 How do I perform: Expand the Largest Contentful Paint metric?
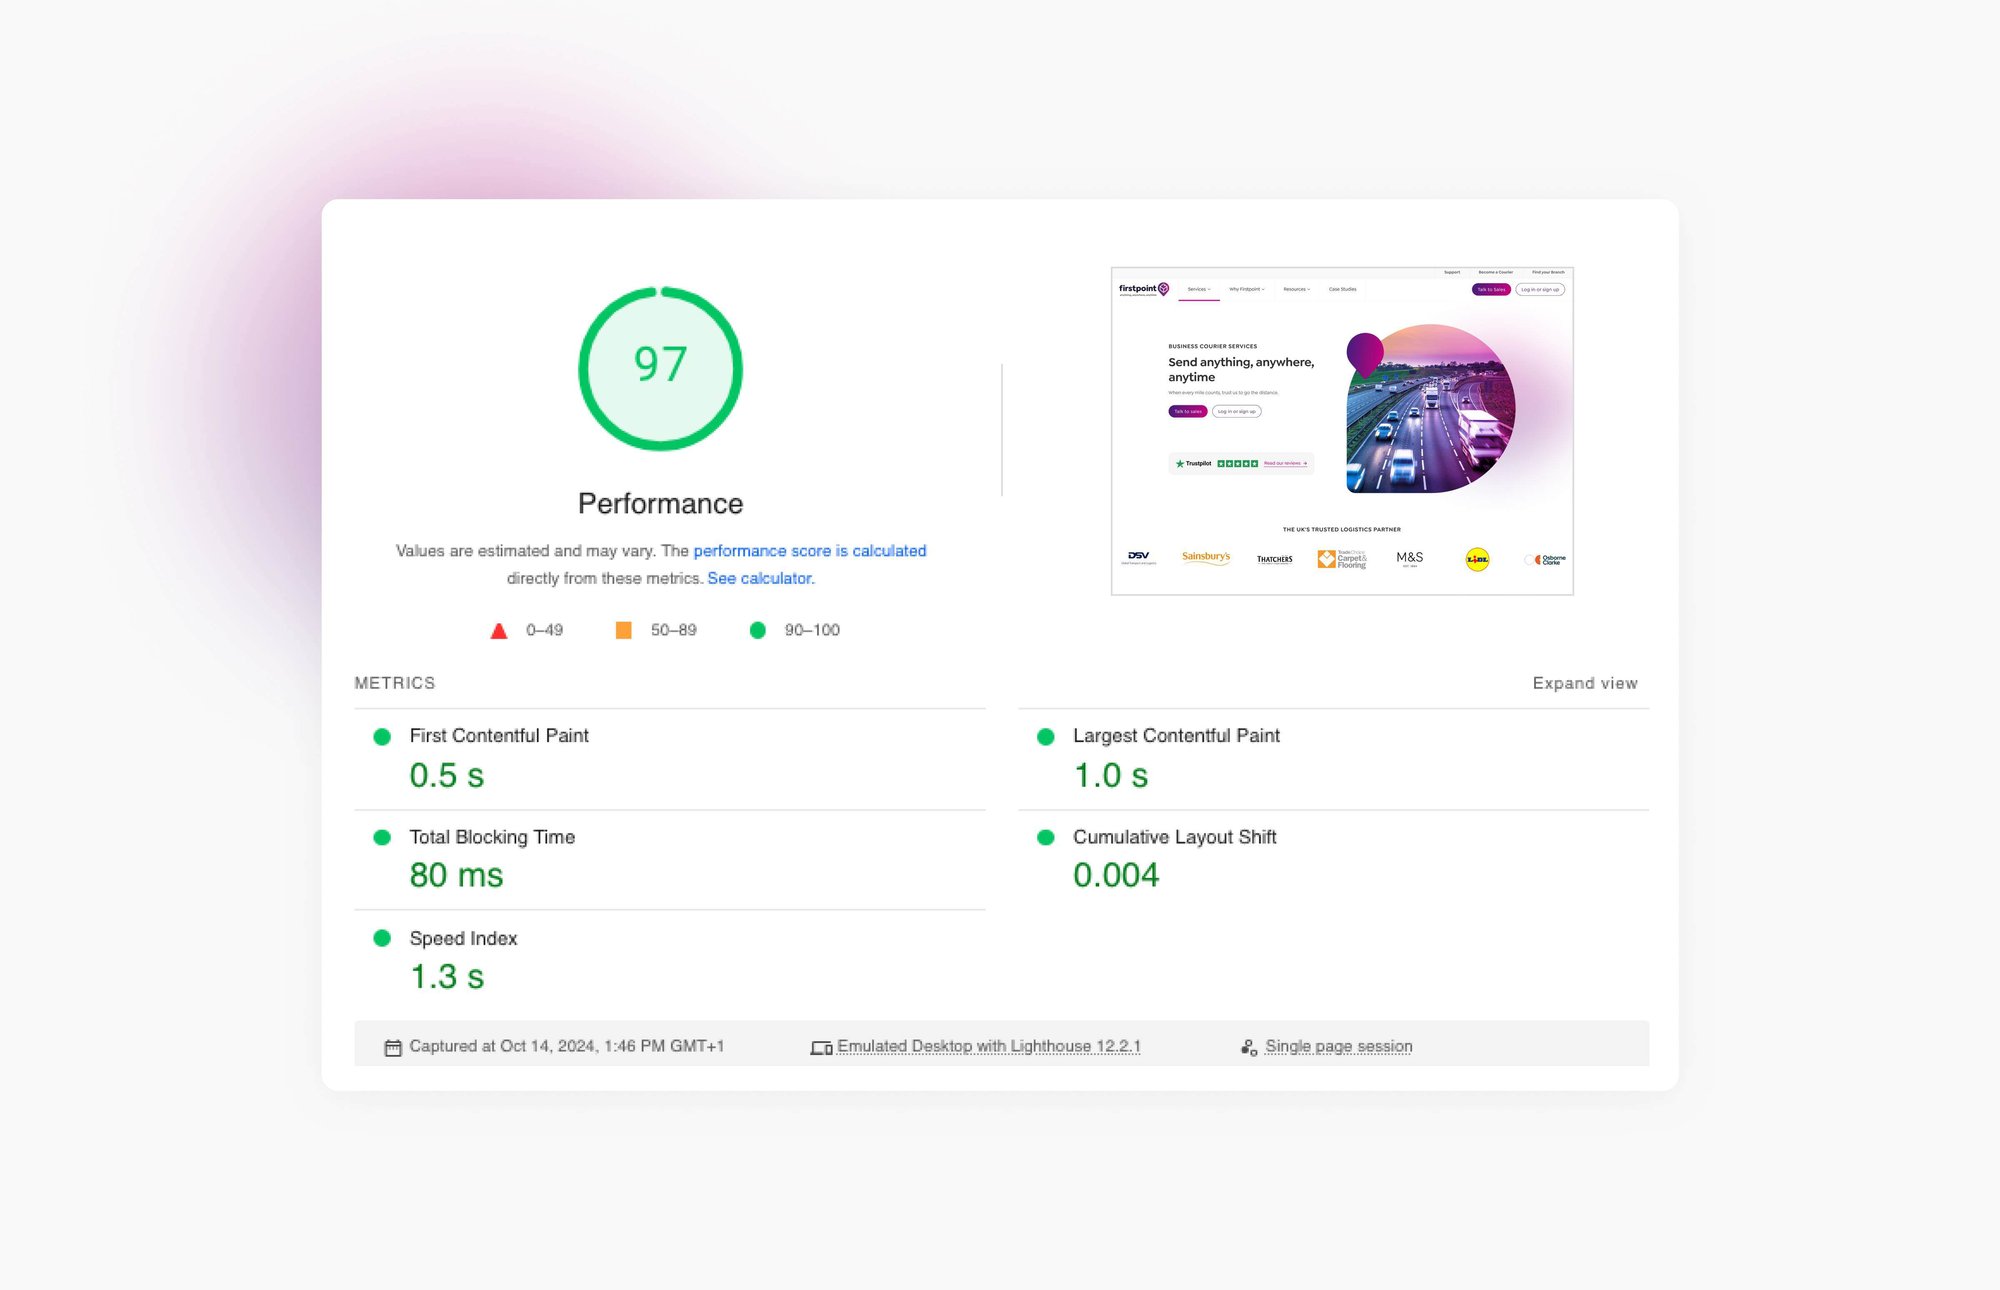tap(1176, 736)
